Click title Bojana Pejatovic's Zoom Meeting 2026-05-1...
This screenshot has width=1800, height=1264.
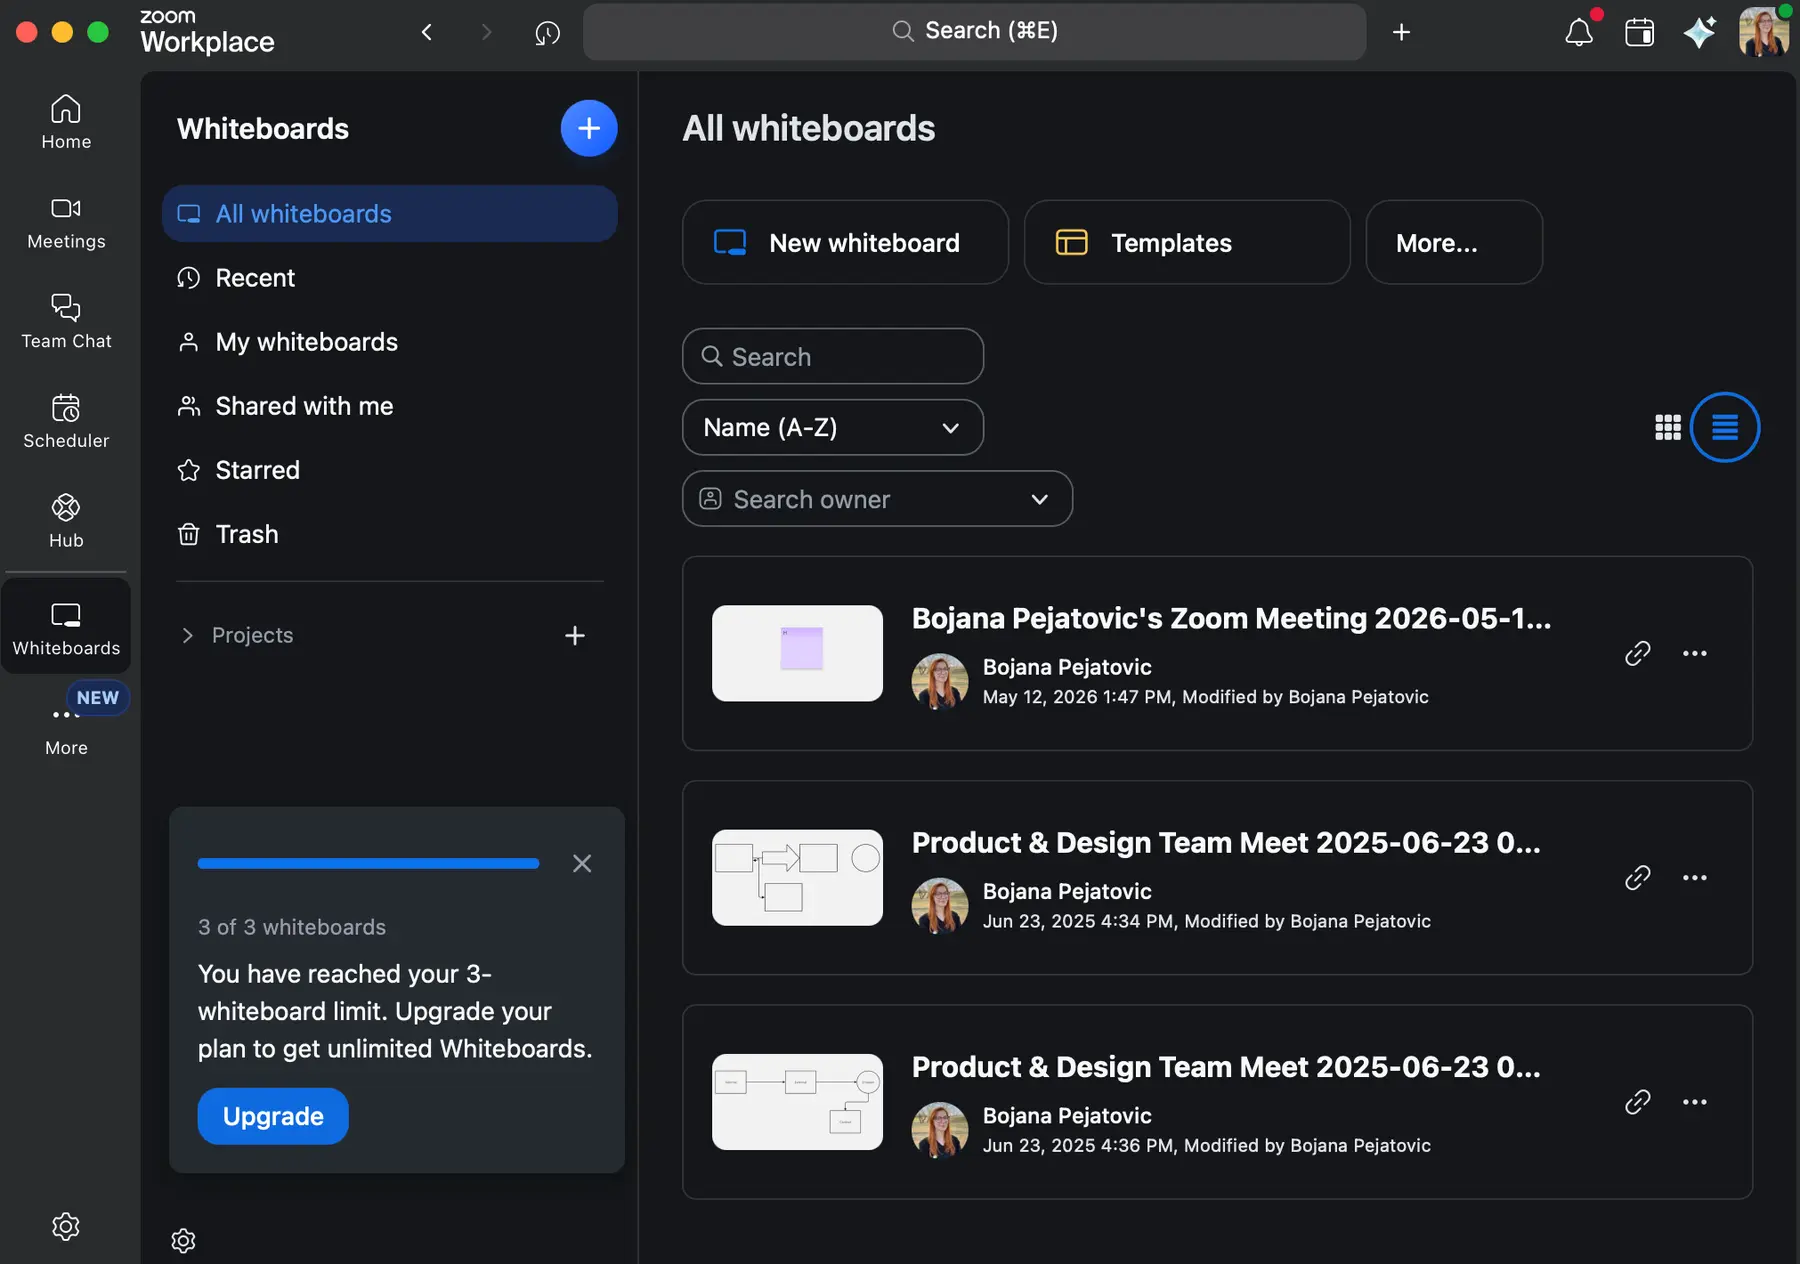pos(1231,618)
